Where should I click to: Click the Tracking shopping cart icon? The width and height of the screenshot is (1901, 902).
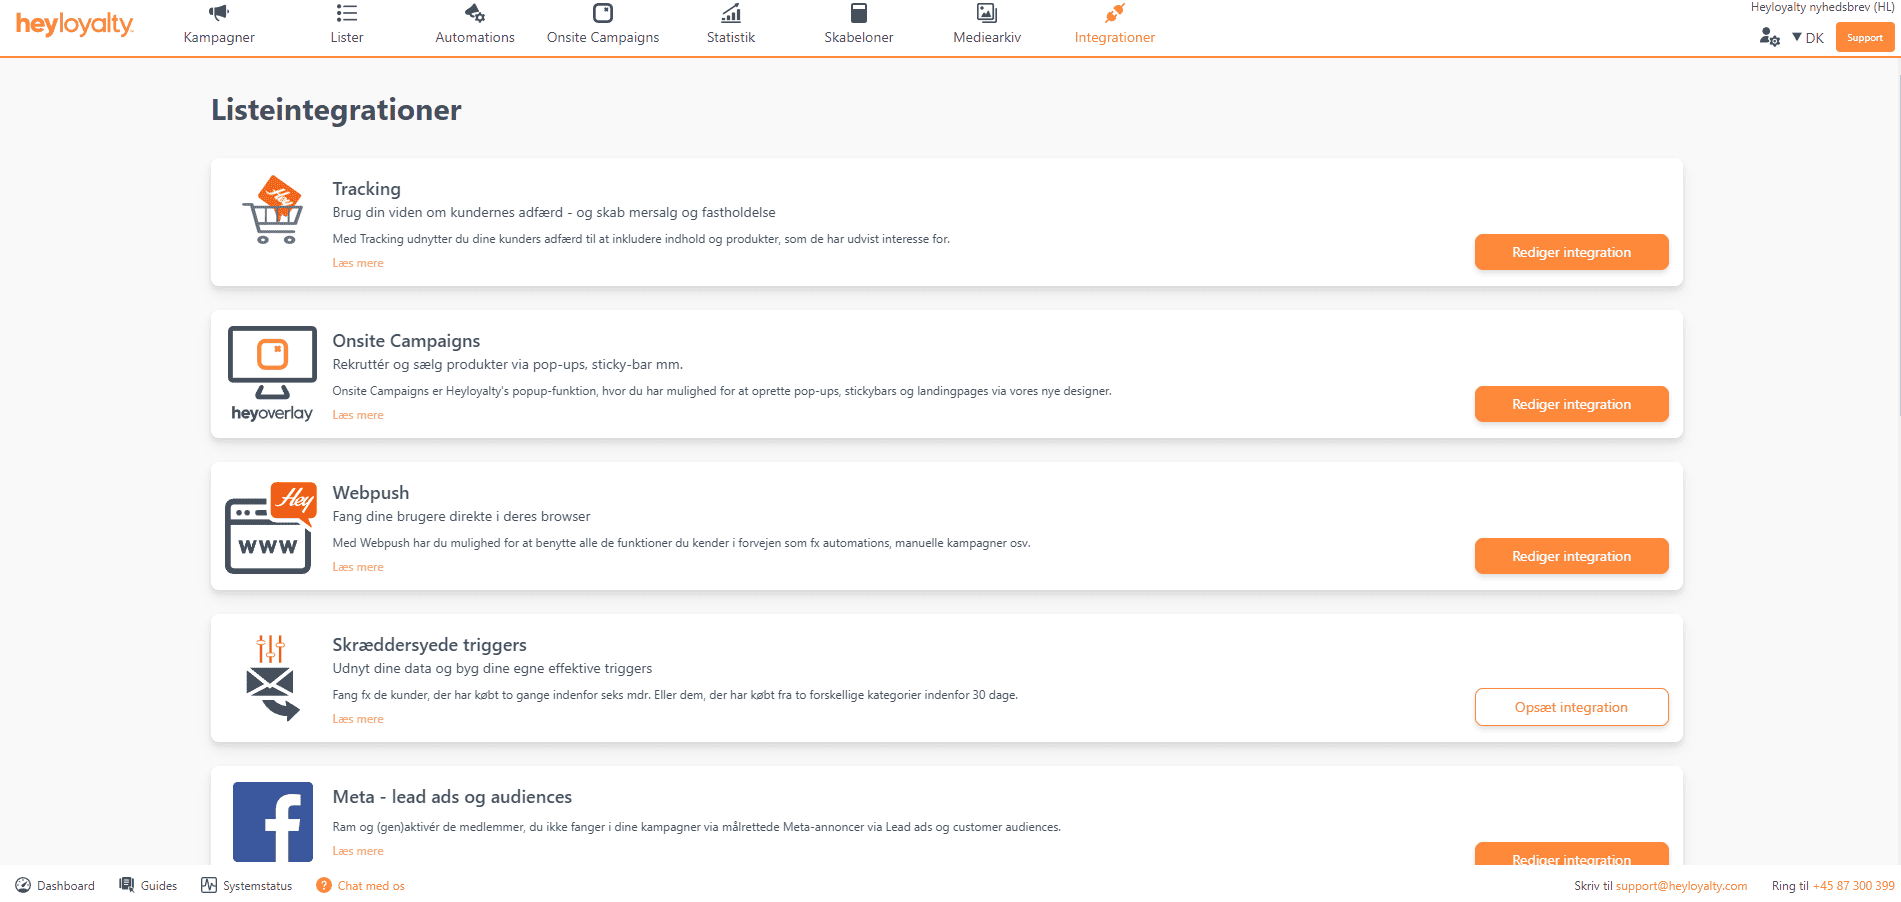272,211
